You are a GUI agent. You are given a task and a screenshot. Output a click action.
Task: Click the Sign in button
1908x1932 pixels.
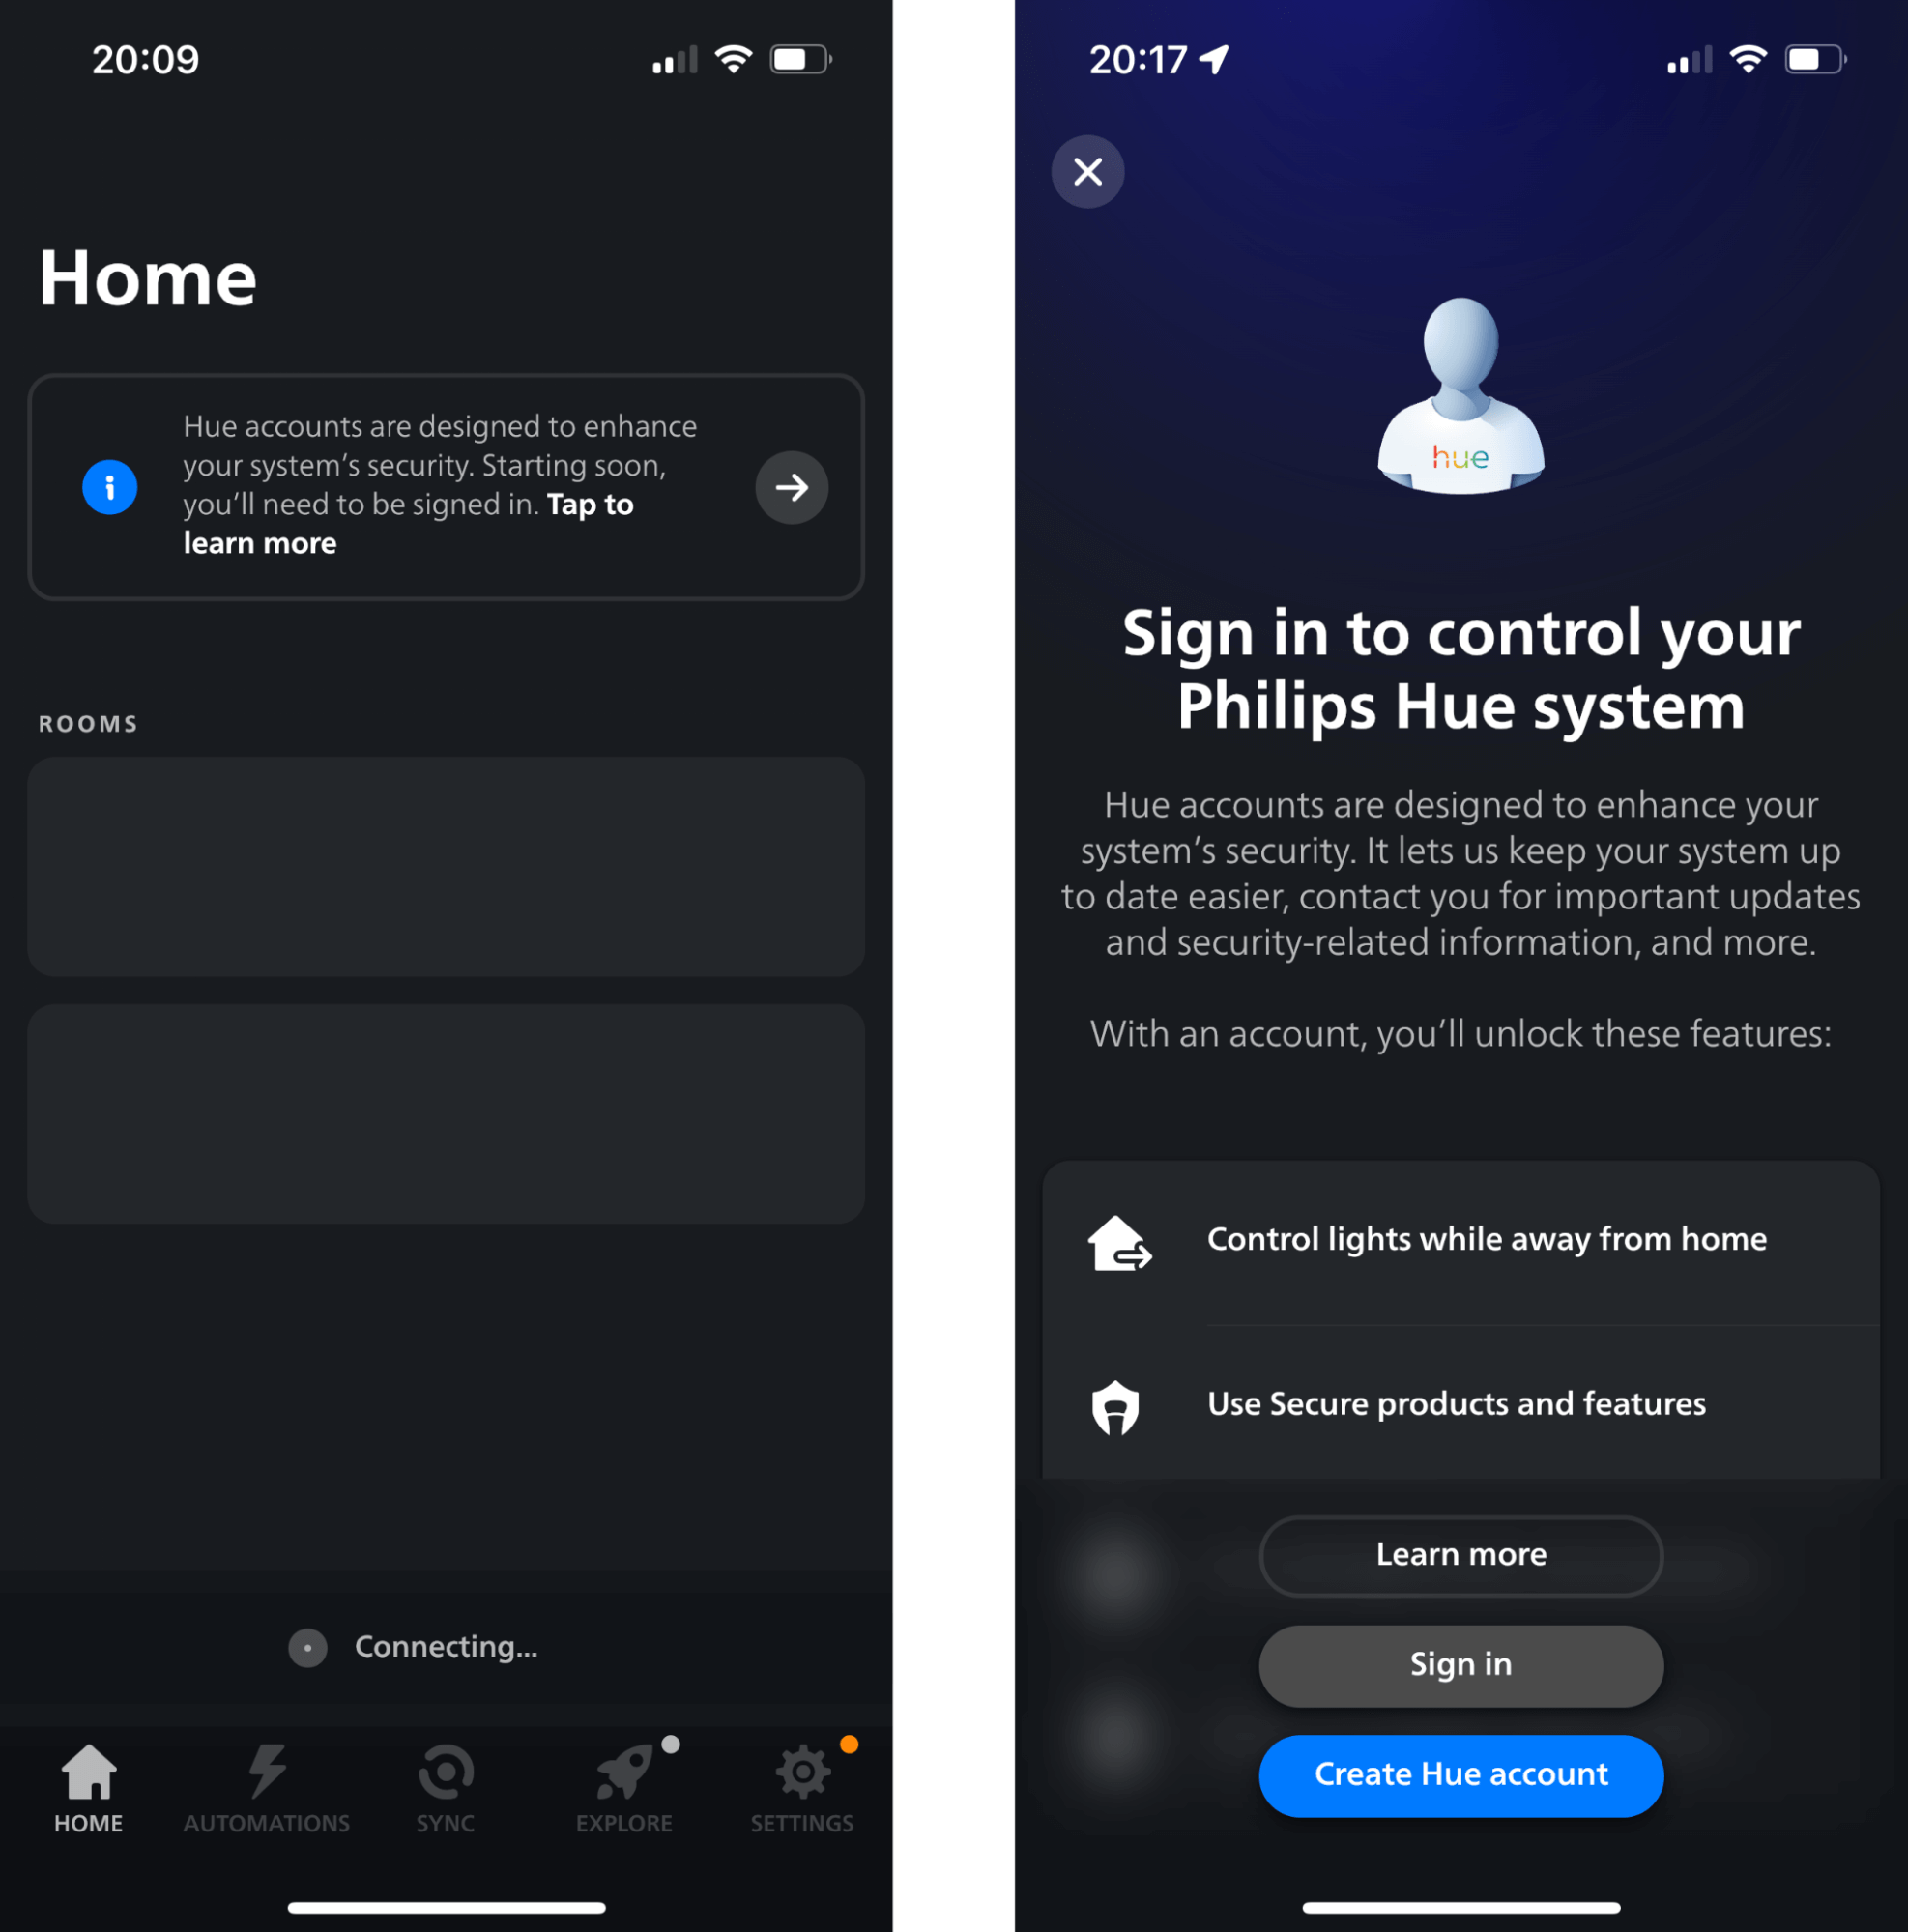coord(1460,1661)
